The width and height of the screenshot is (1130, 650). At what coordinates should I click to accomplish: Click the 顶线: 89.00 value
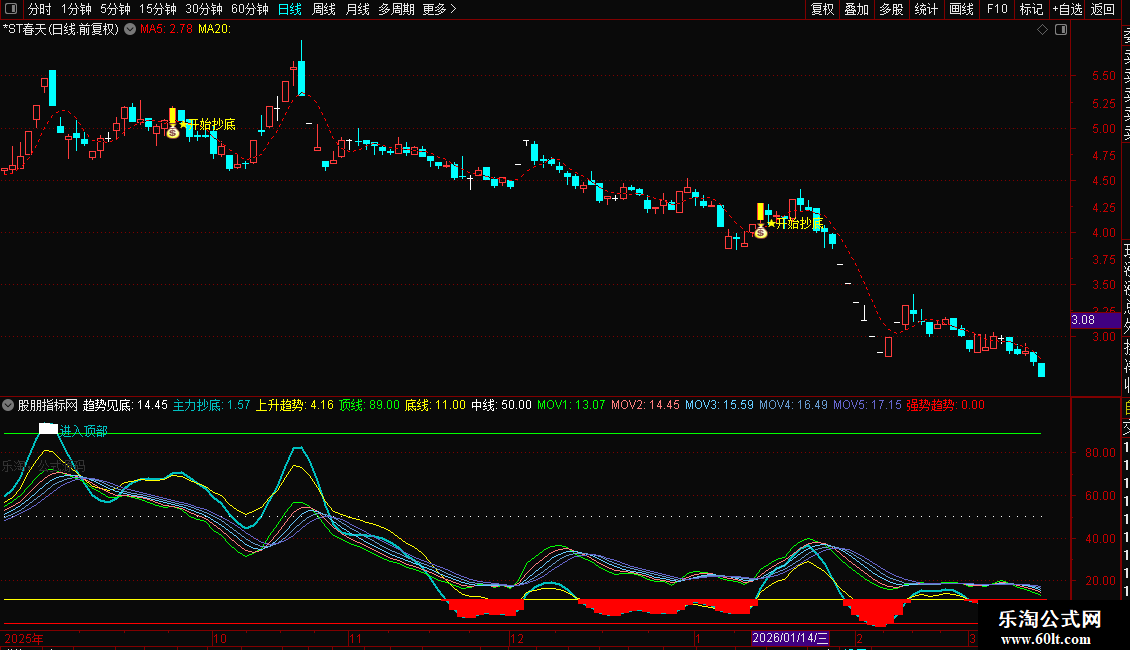(x=369, y=405)
